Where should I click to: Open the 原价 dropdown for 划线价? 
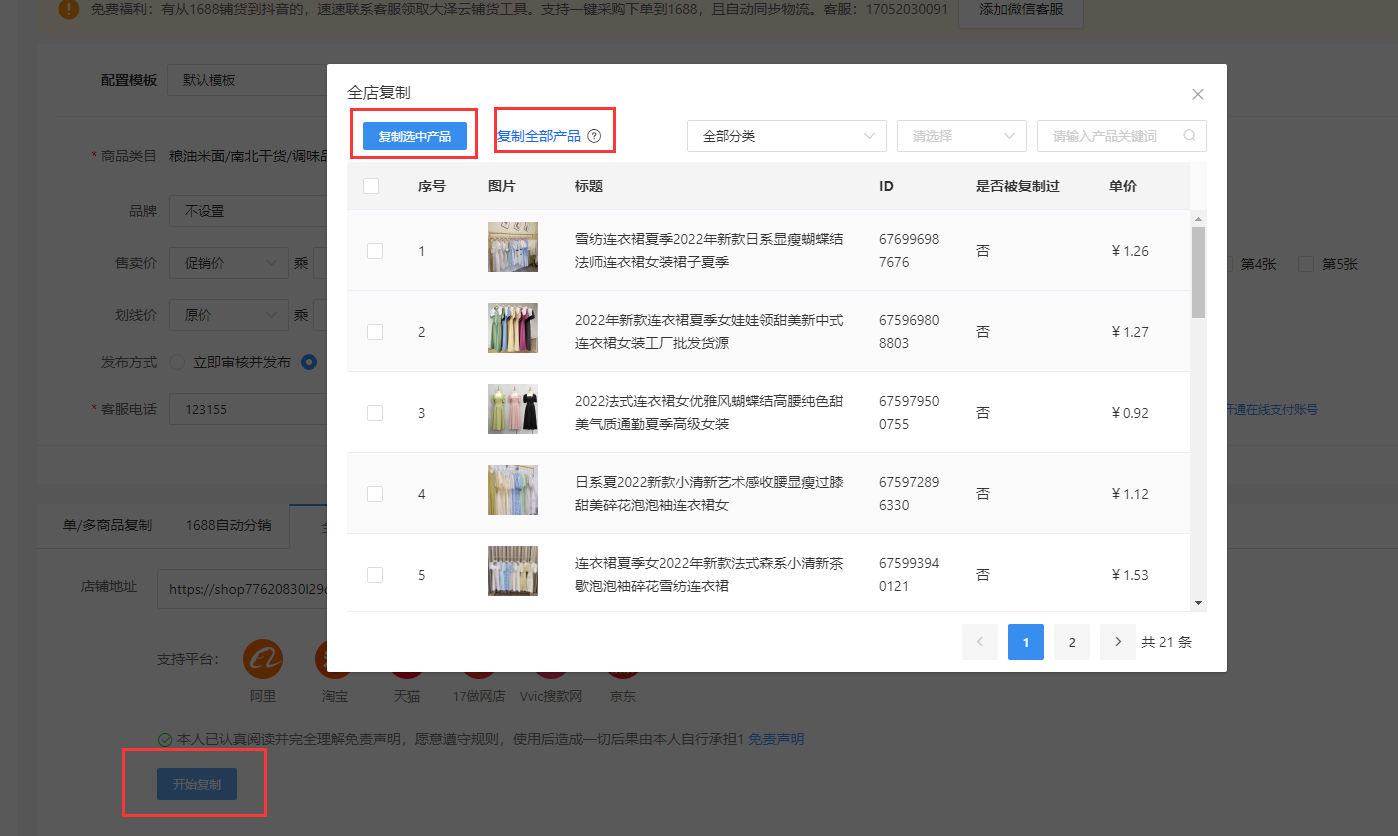pyautogui.click(x=229, y=315)
